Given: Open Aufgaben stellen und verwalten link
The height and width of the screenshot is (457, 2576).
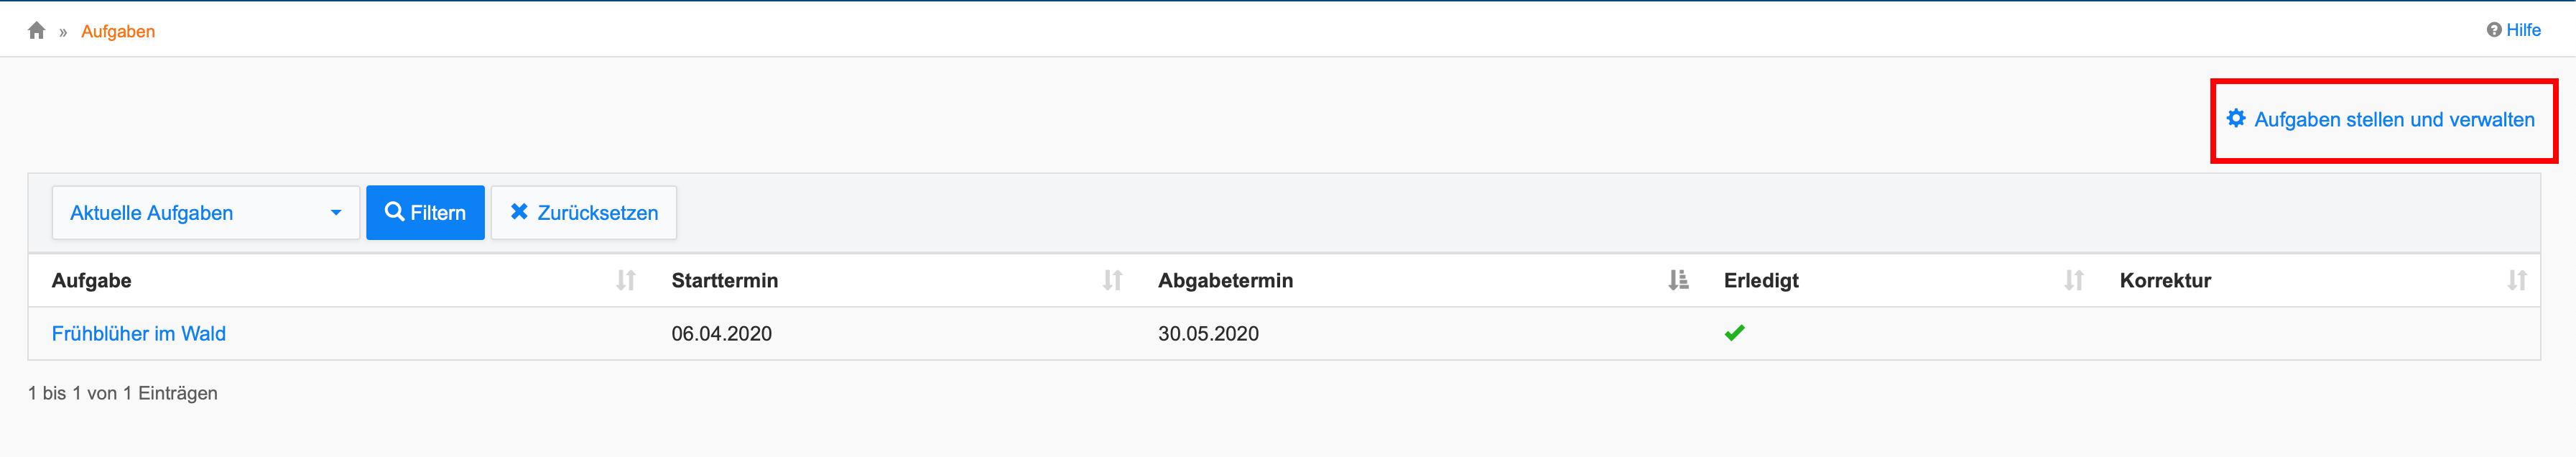Looking at the screenshot, I should point(2394,120).
